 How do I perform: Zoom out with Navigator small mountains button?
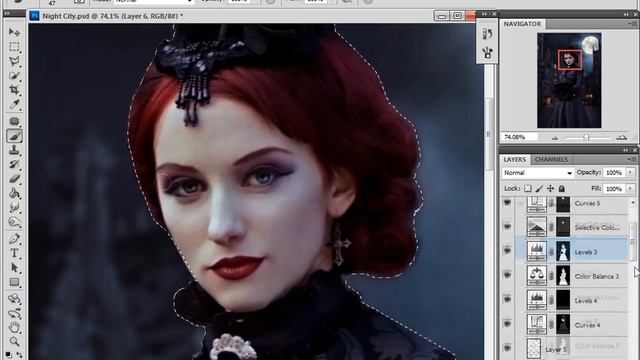pyautogui.click(x=554, y=138)
